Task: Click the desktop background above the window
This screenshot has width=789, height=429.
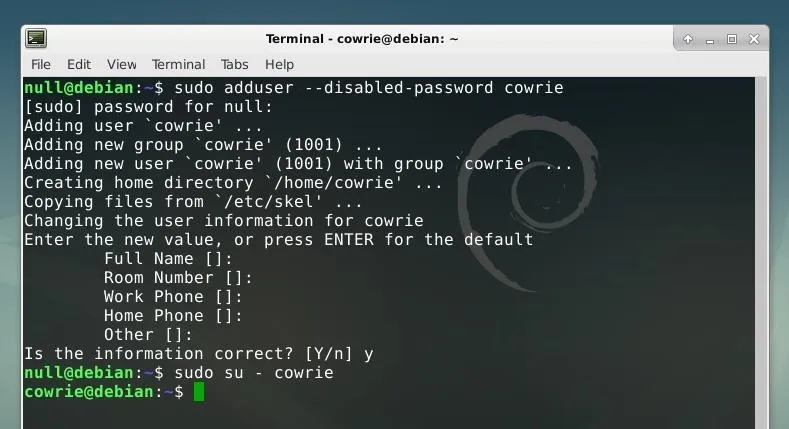Action: [x=394, y=11]
